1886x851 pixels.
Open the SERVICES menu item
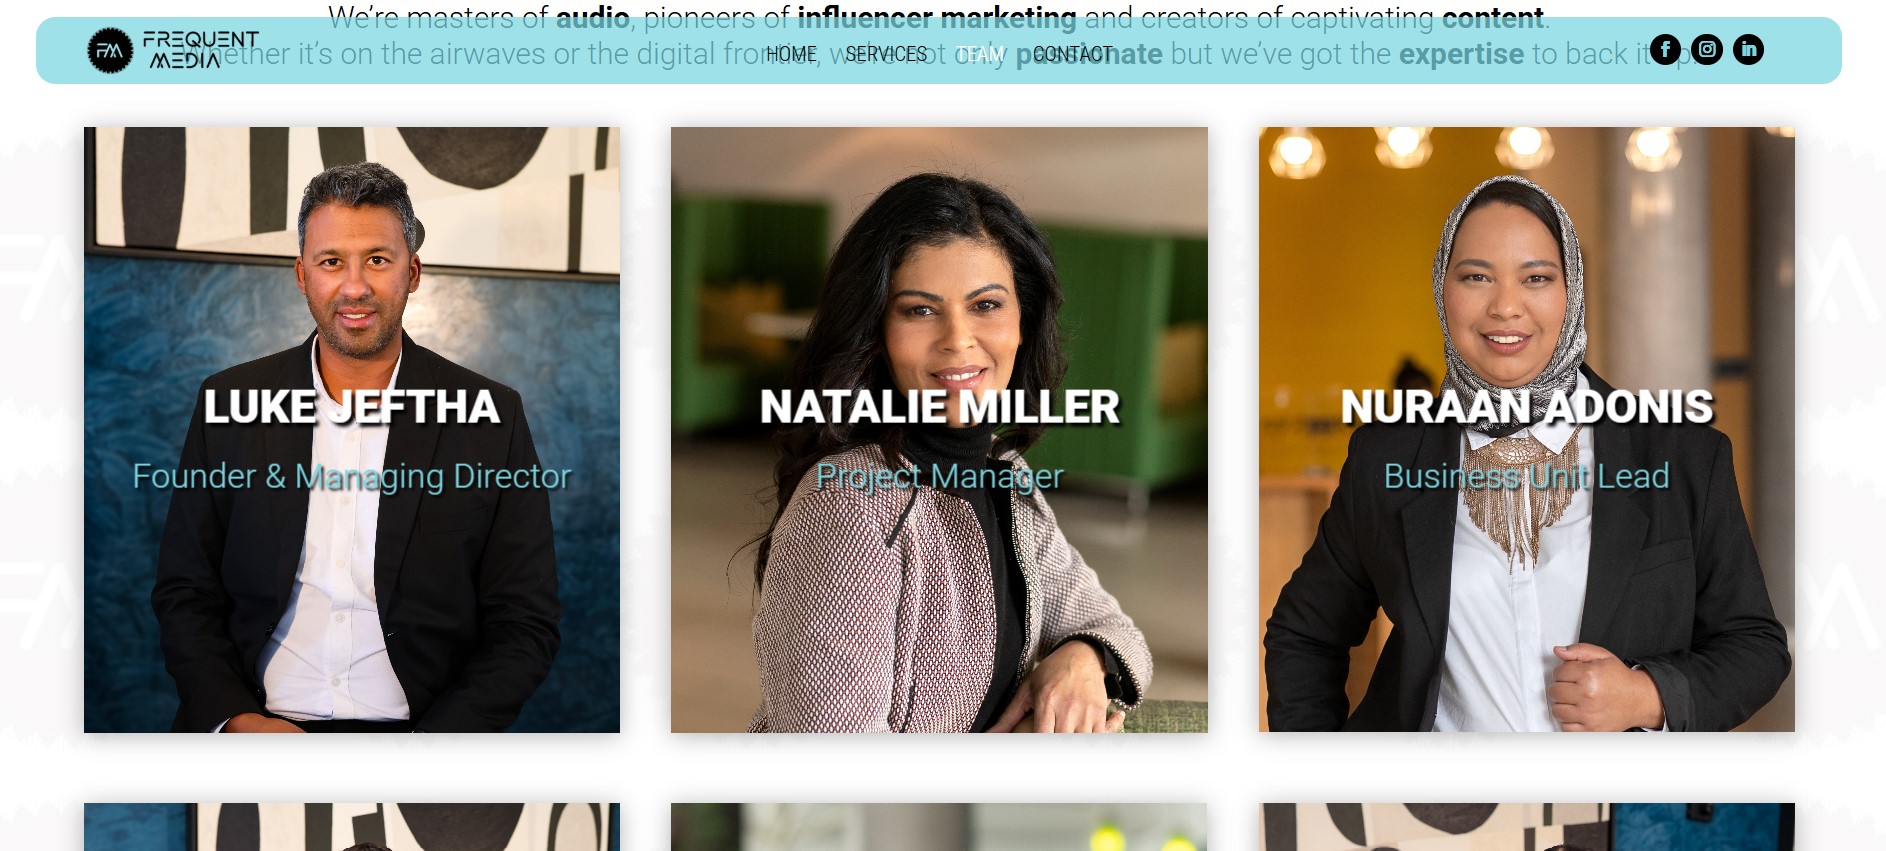click(887, 54)
